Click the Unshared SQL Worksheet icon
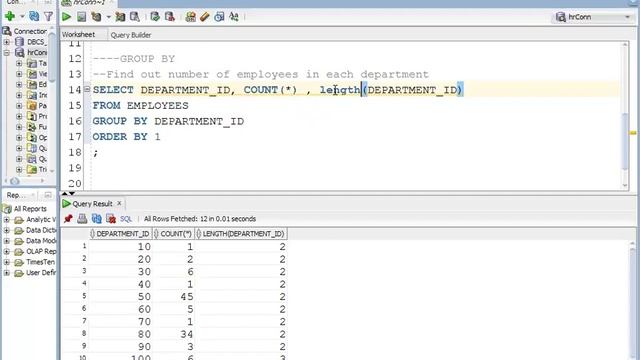The width and height of the screenshot is (640, 360). click(x=190, y=17)
